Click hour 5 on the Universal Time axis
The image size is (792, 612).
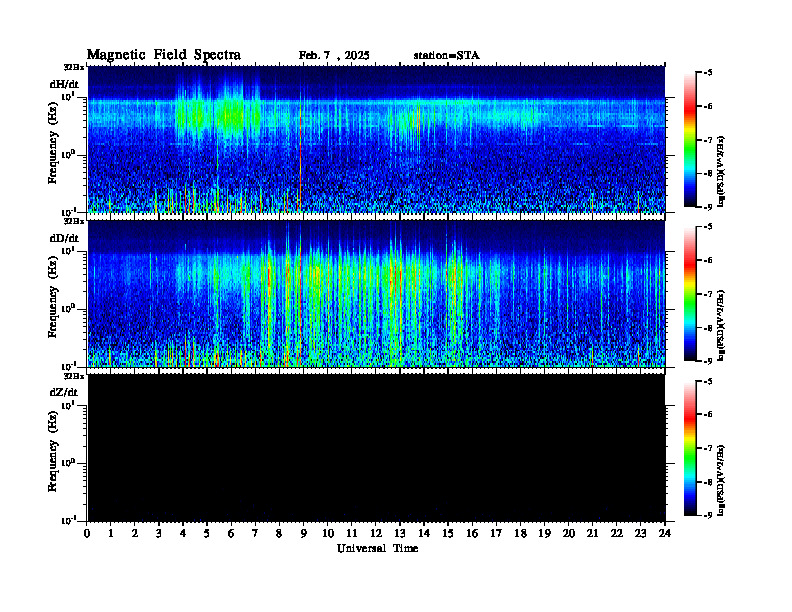tap(207, 534)
